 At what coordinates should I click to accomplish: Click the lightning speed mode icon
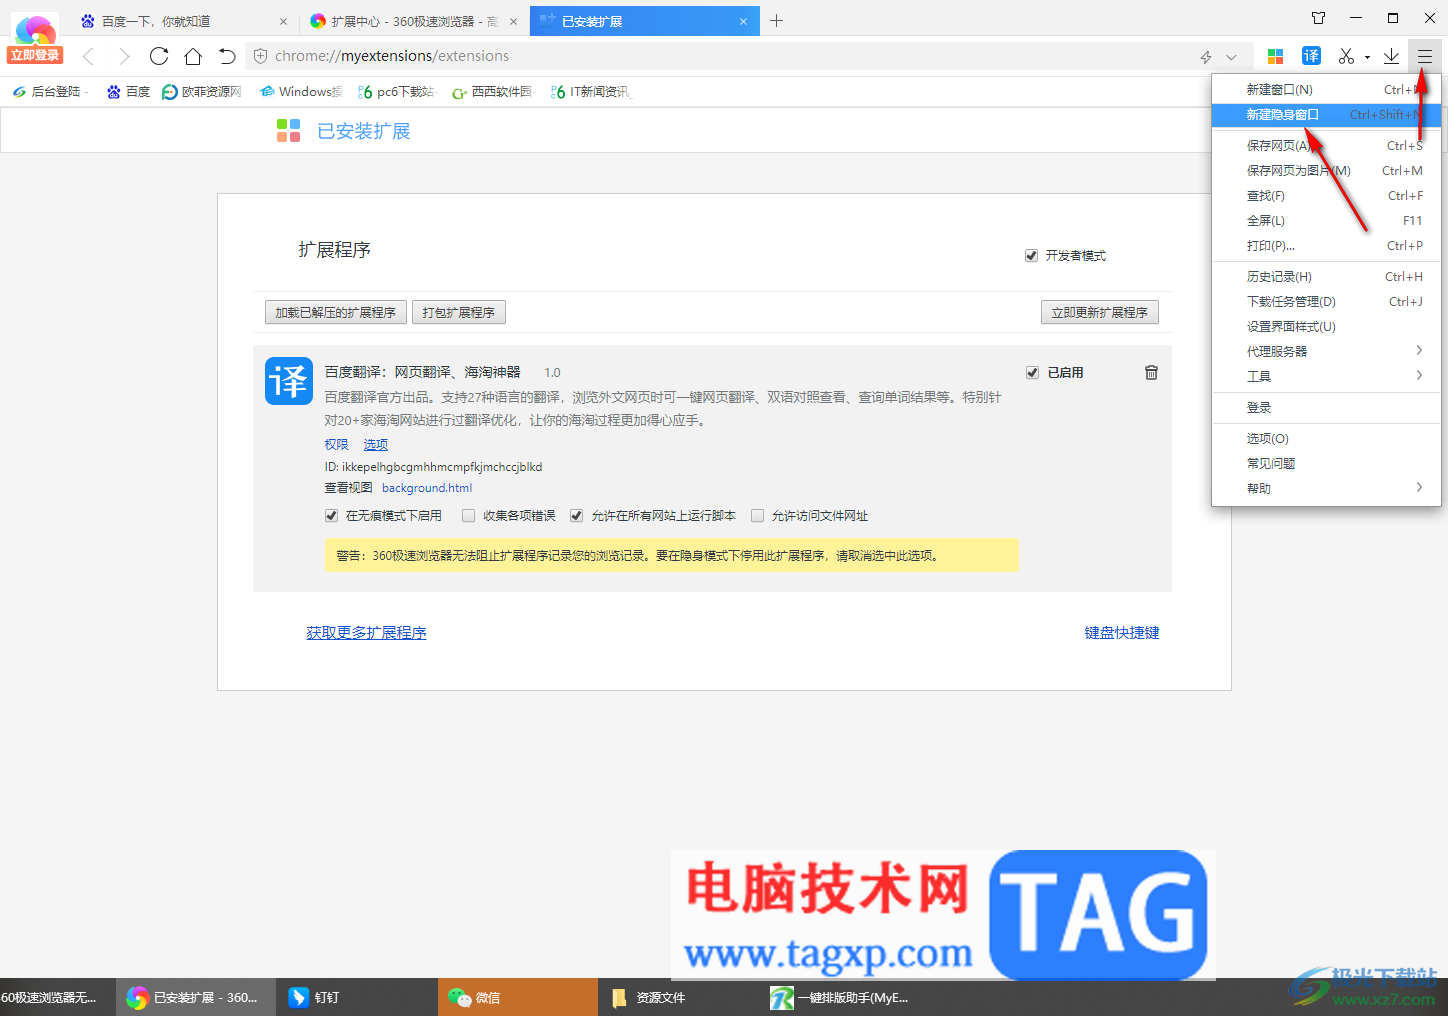[x=1206, y=57]
